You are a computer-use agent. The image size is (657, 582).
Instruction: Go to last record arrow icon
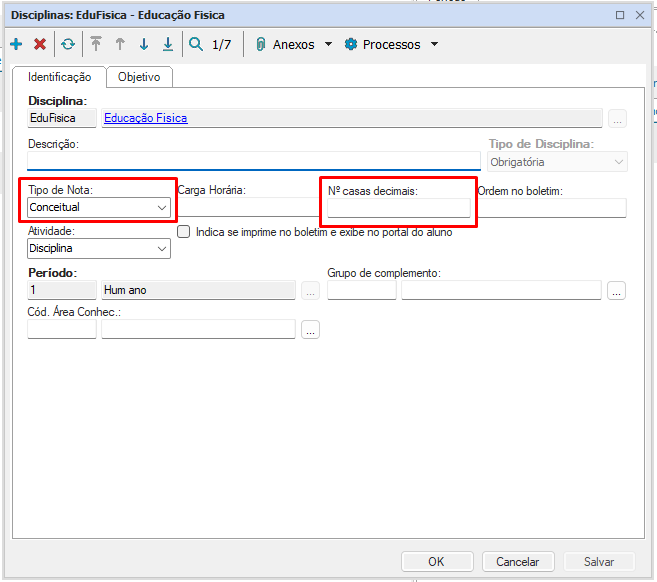pyautogui.click(x=168, y=44)
